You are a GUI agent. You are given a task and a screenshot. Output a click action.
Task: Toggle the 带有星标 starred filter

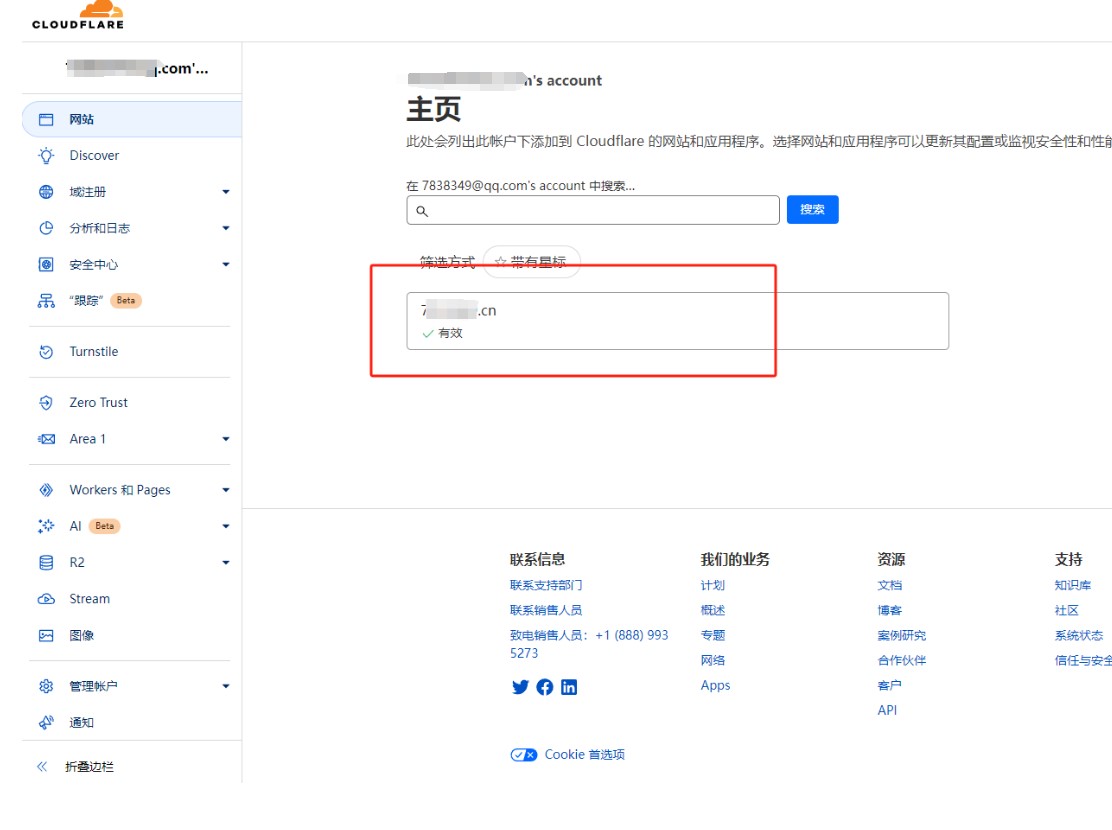pyautogui.click(x=531, y=262)
